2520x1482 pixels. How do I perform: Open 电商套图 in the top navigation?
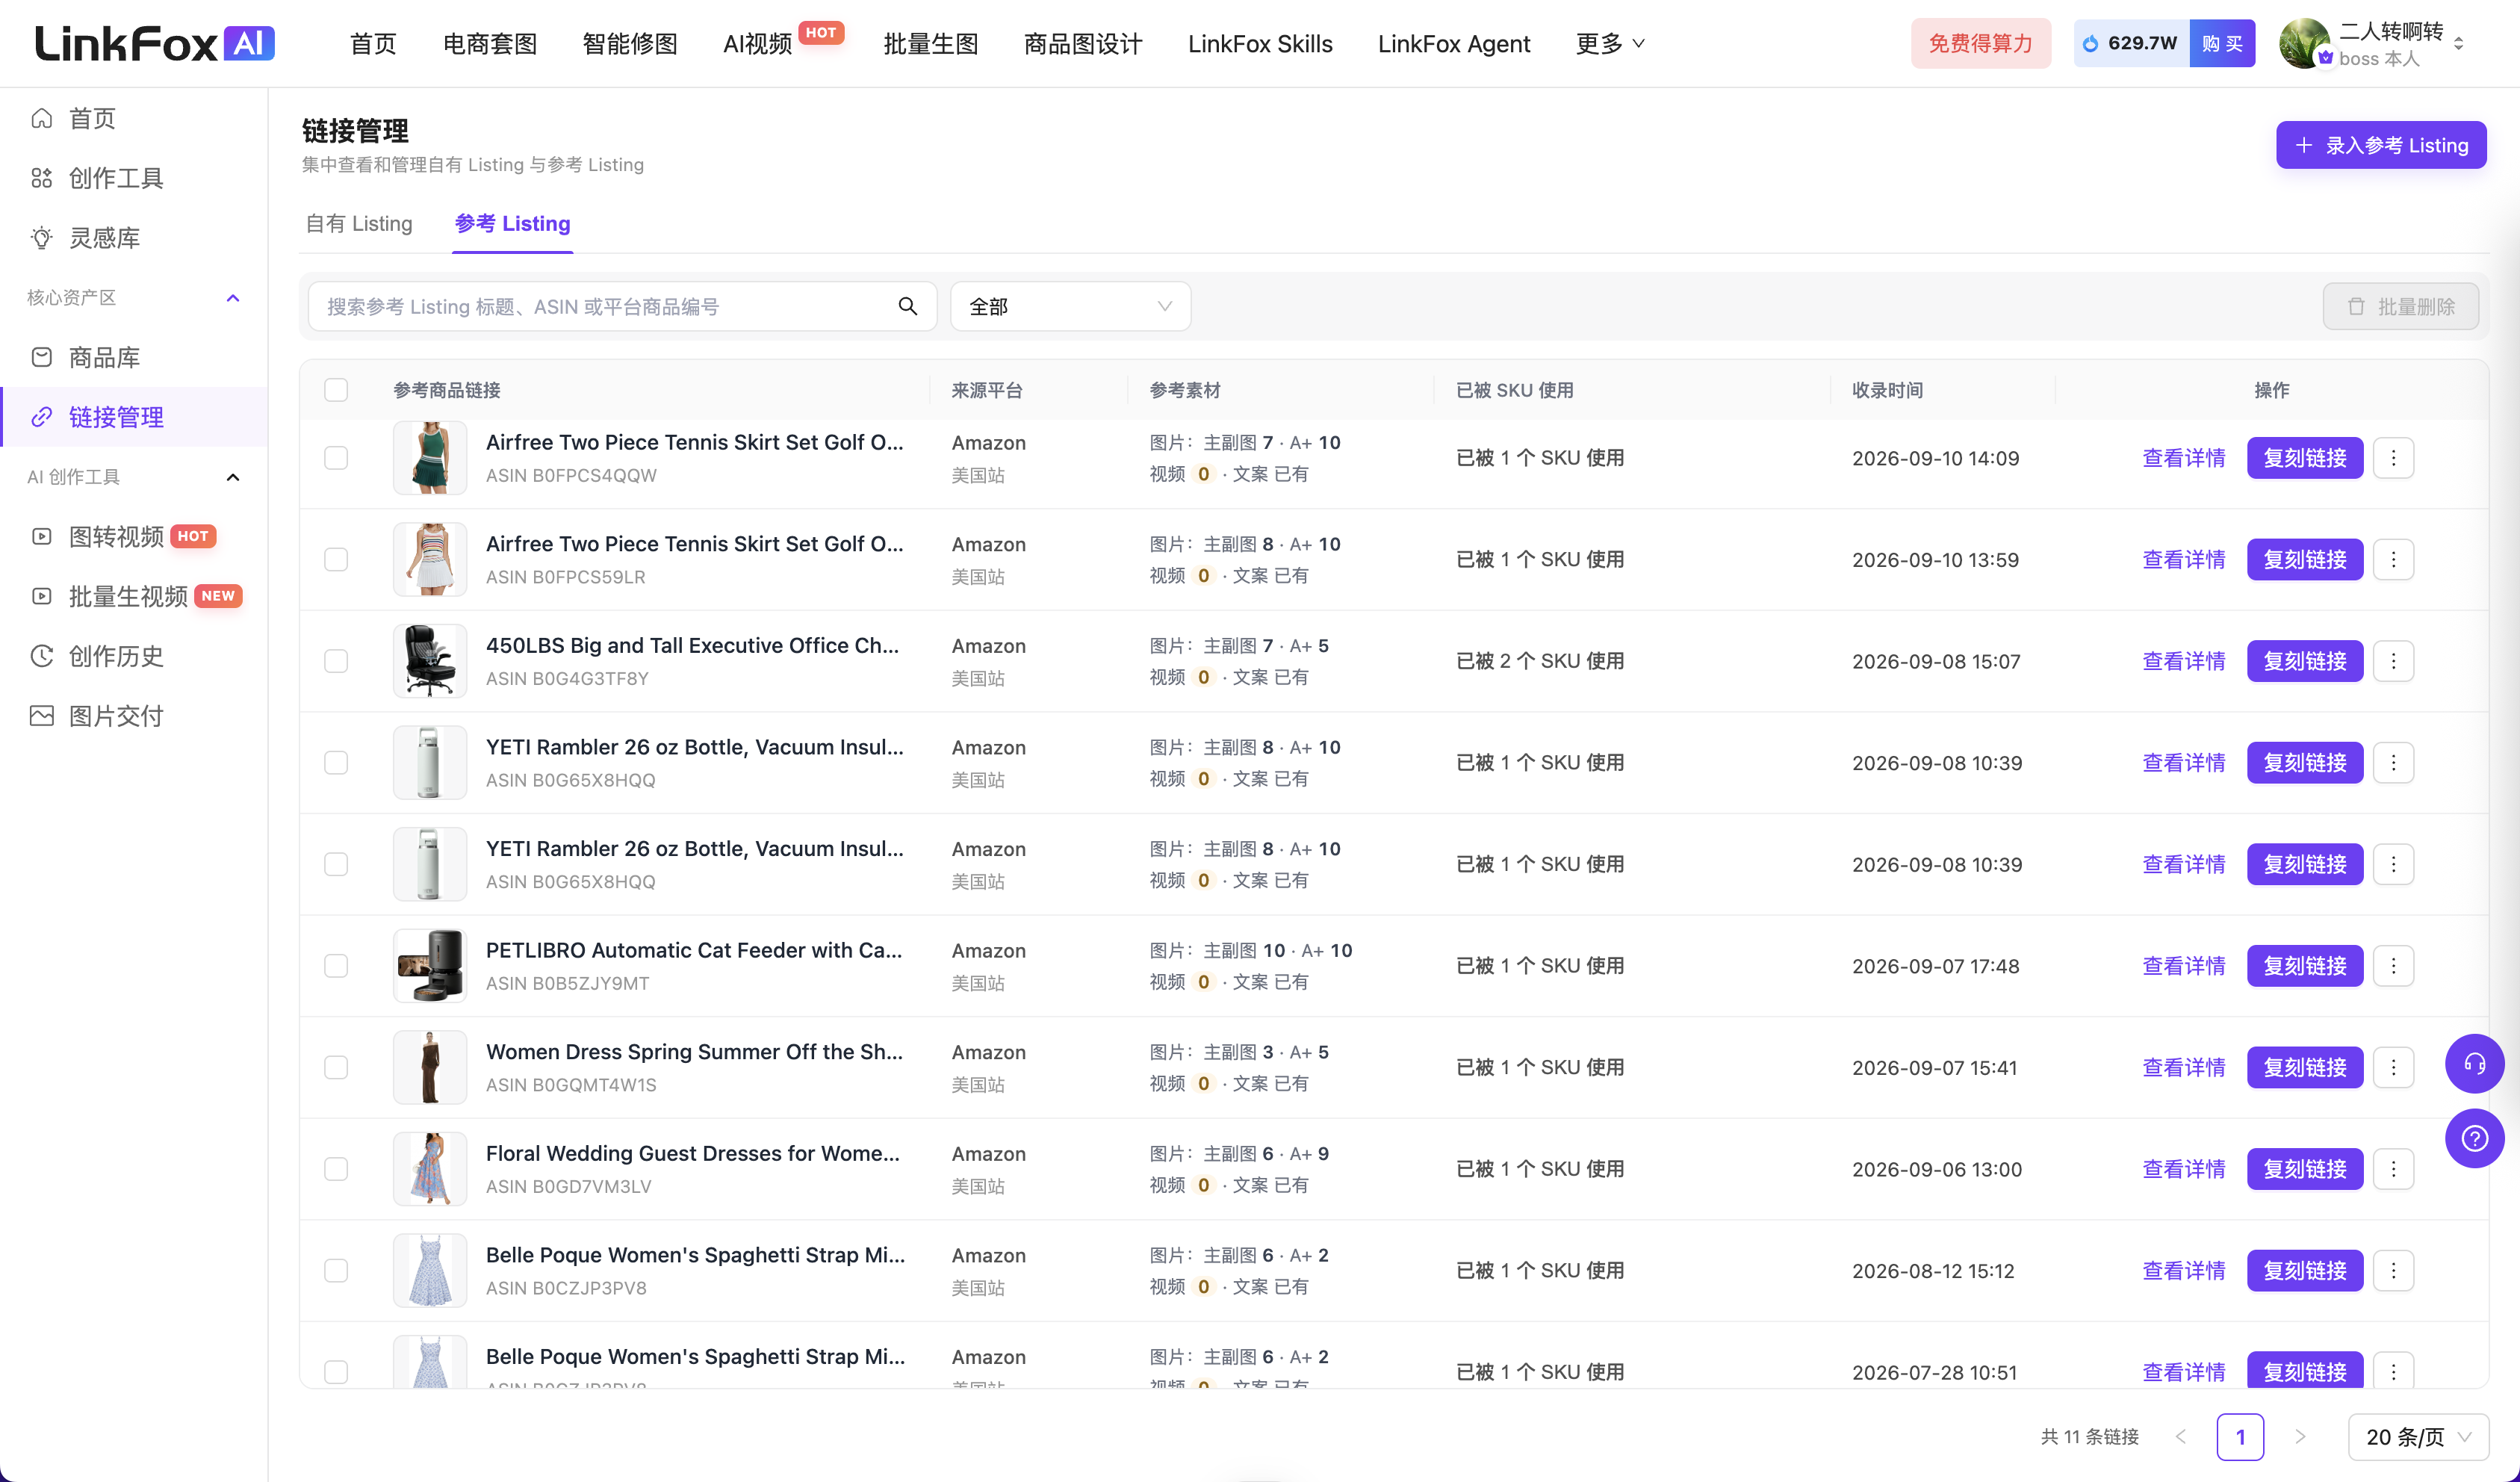point(490,43)
